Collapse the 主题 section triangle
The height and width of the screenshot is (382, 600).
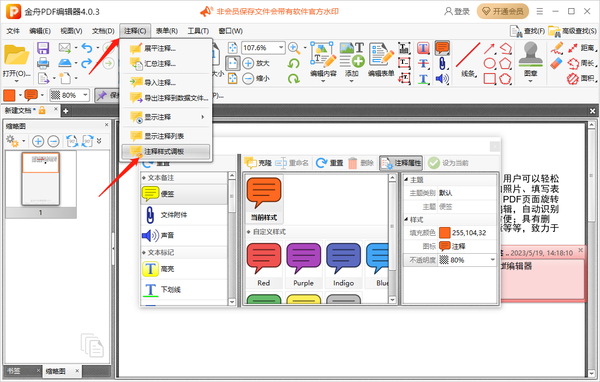[x=406, y=180]
